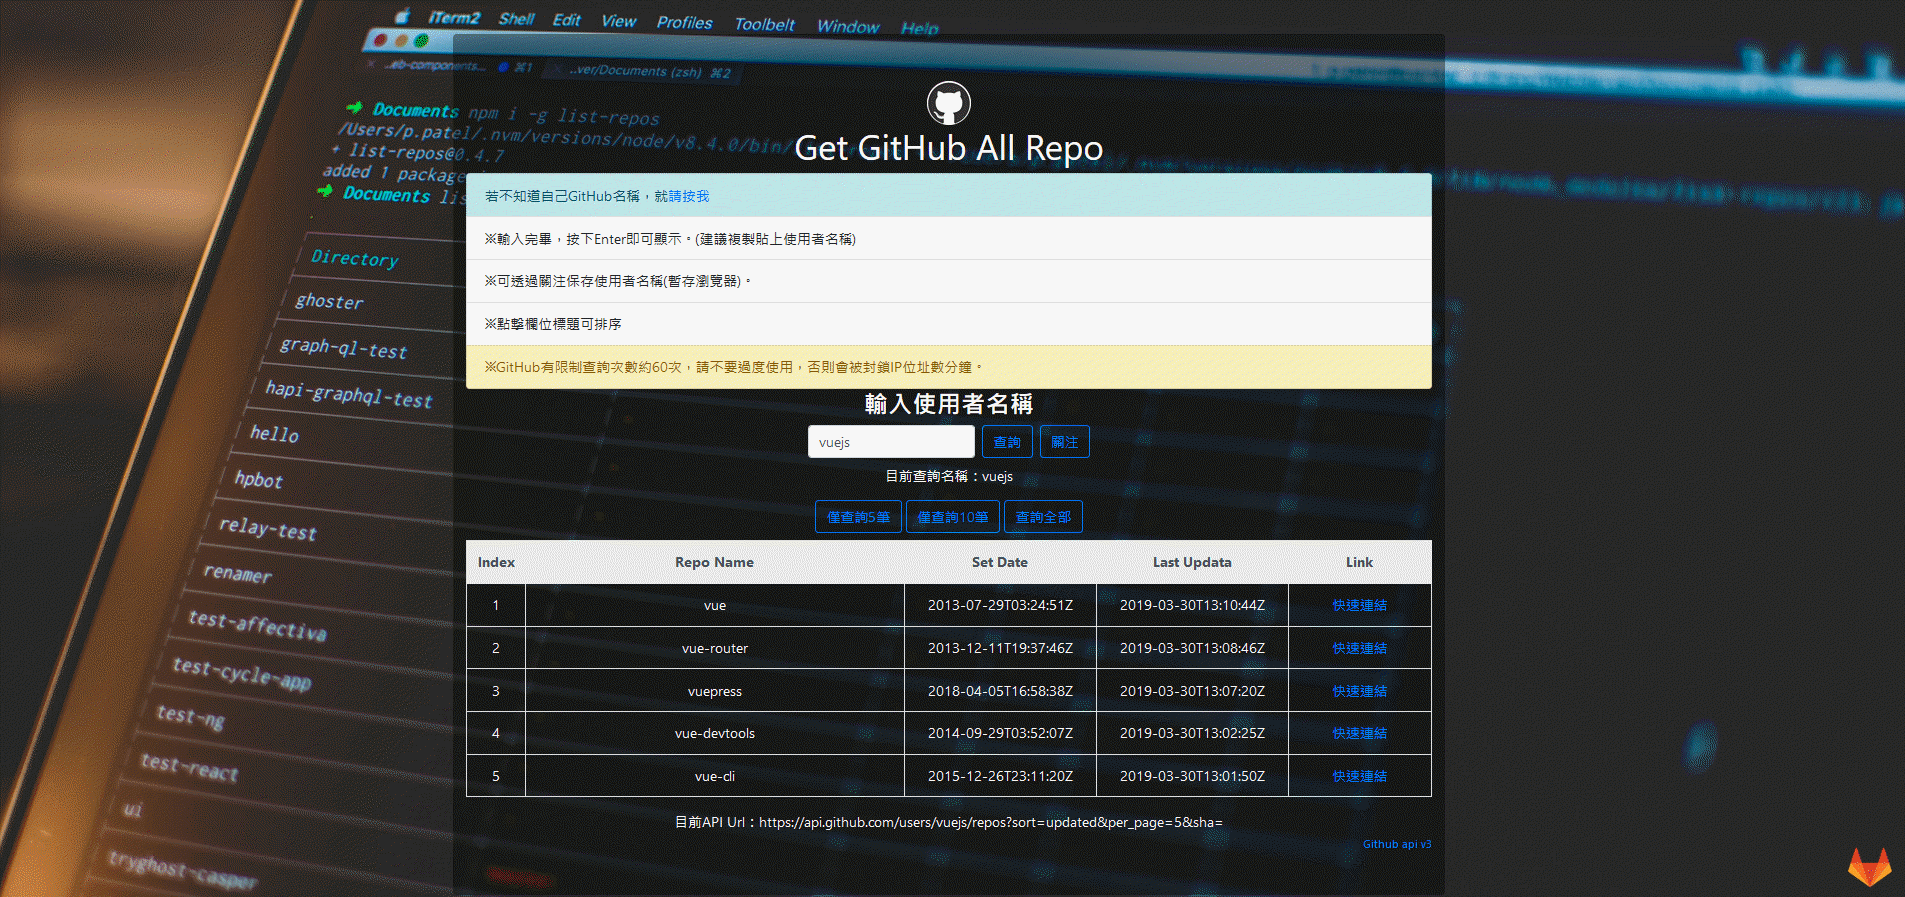
Task: Click set date '2018-04-05T16:58:38Z'
Action: click(x=1000, y=691)
